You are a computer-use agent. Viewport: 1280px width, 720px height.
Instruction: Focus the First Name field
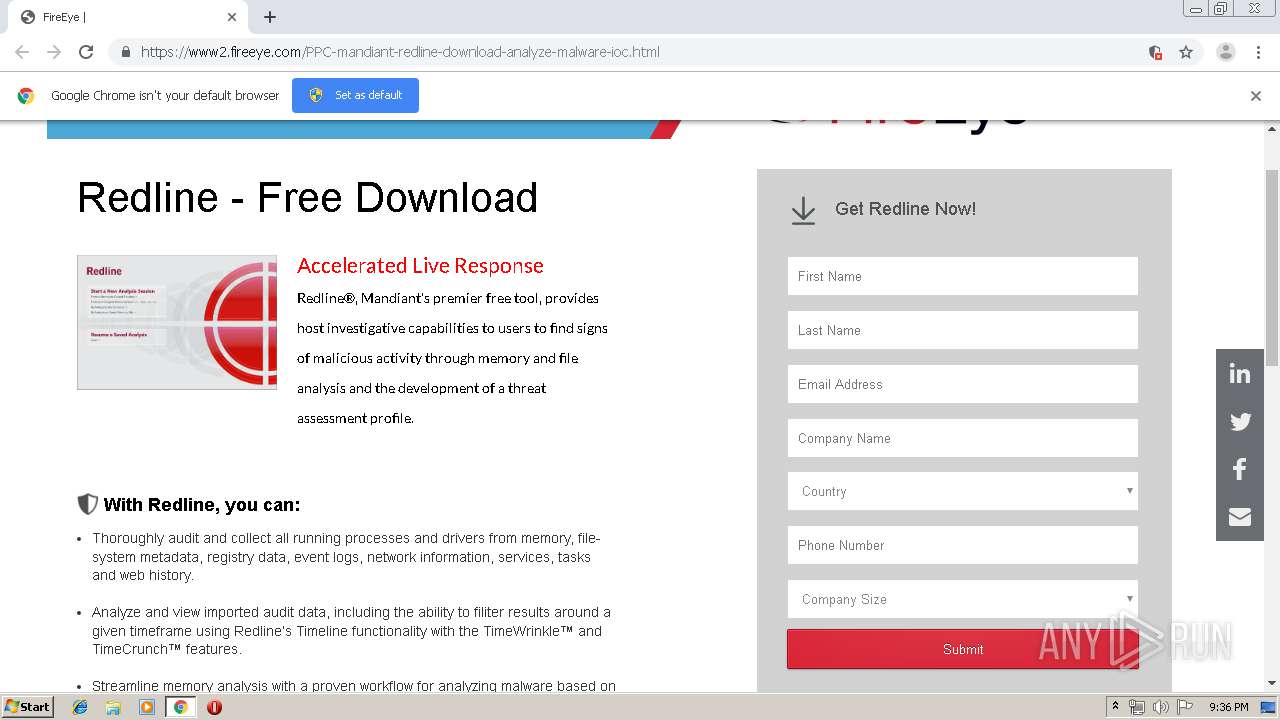(962, 276)
